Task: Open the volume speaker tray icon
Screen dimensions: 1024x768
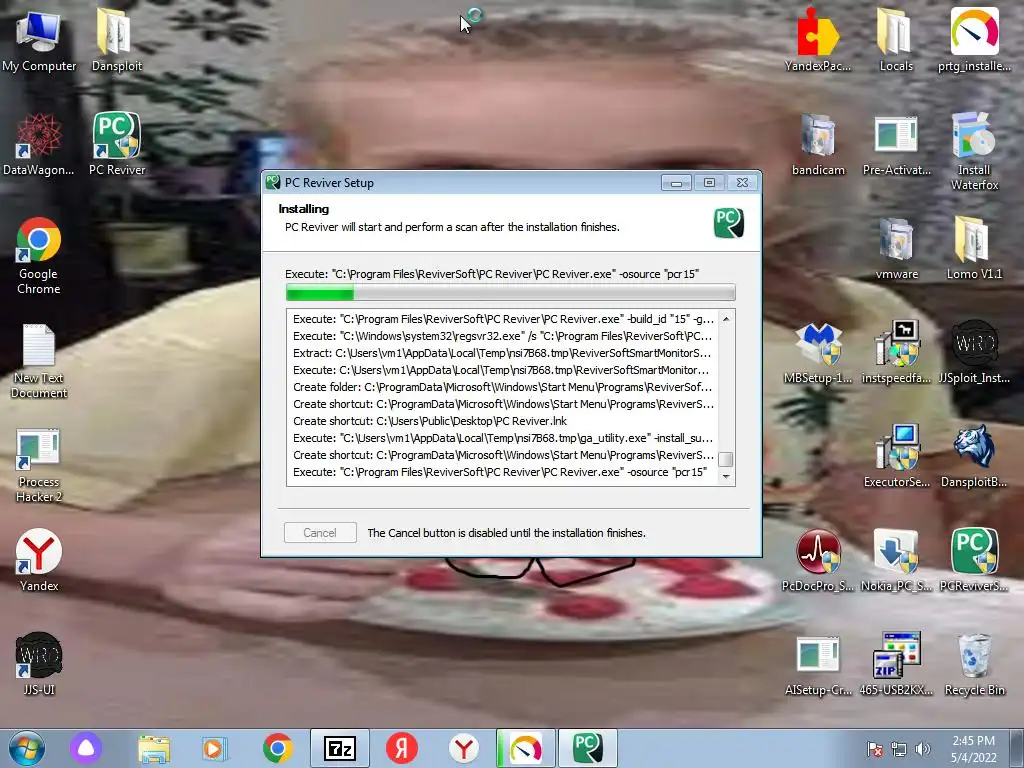Action: point(923,750)
